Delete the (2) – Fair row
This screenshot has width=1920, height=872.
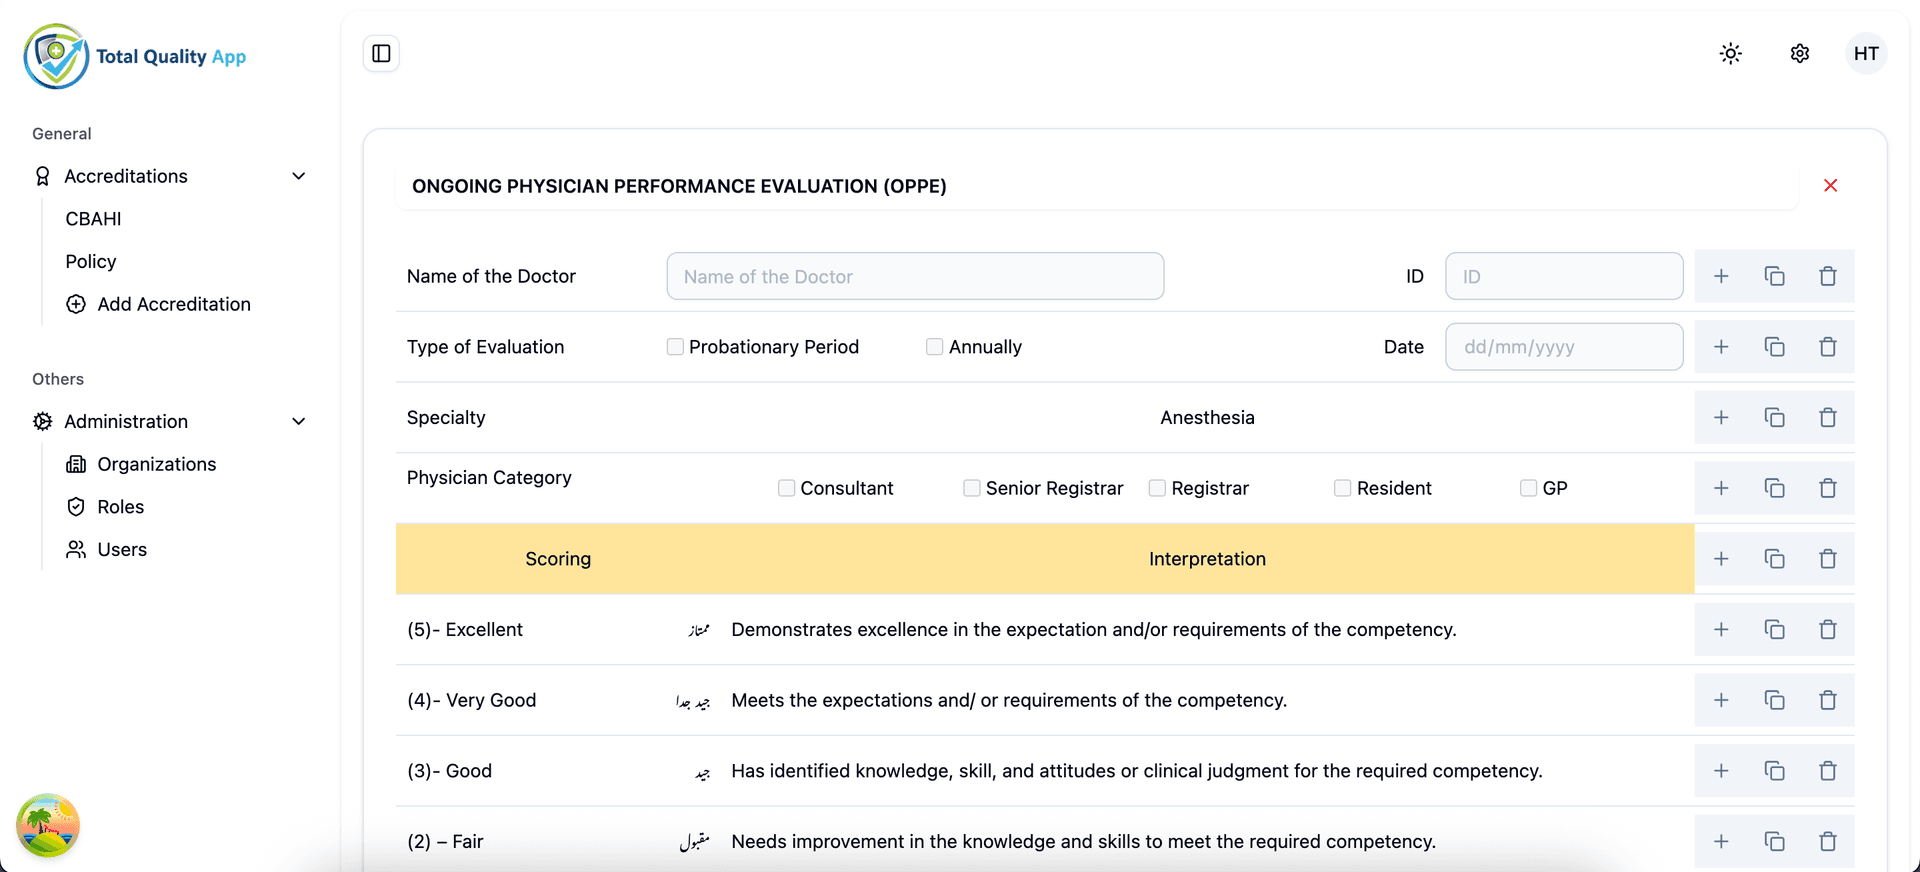click(1828, 841)
